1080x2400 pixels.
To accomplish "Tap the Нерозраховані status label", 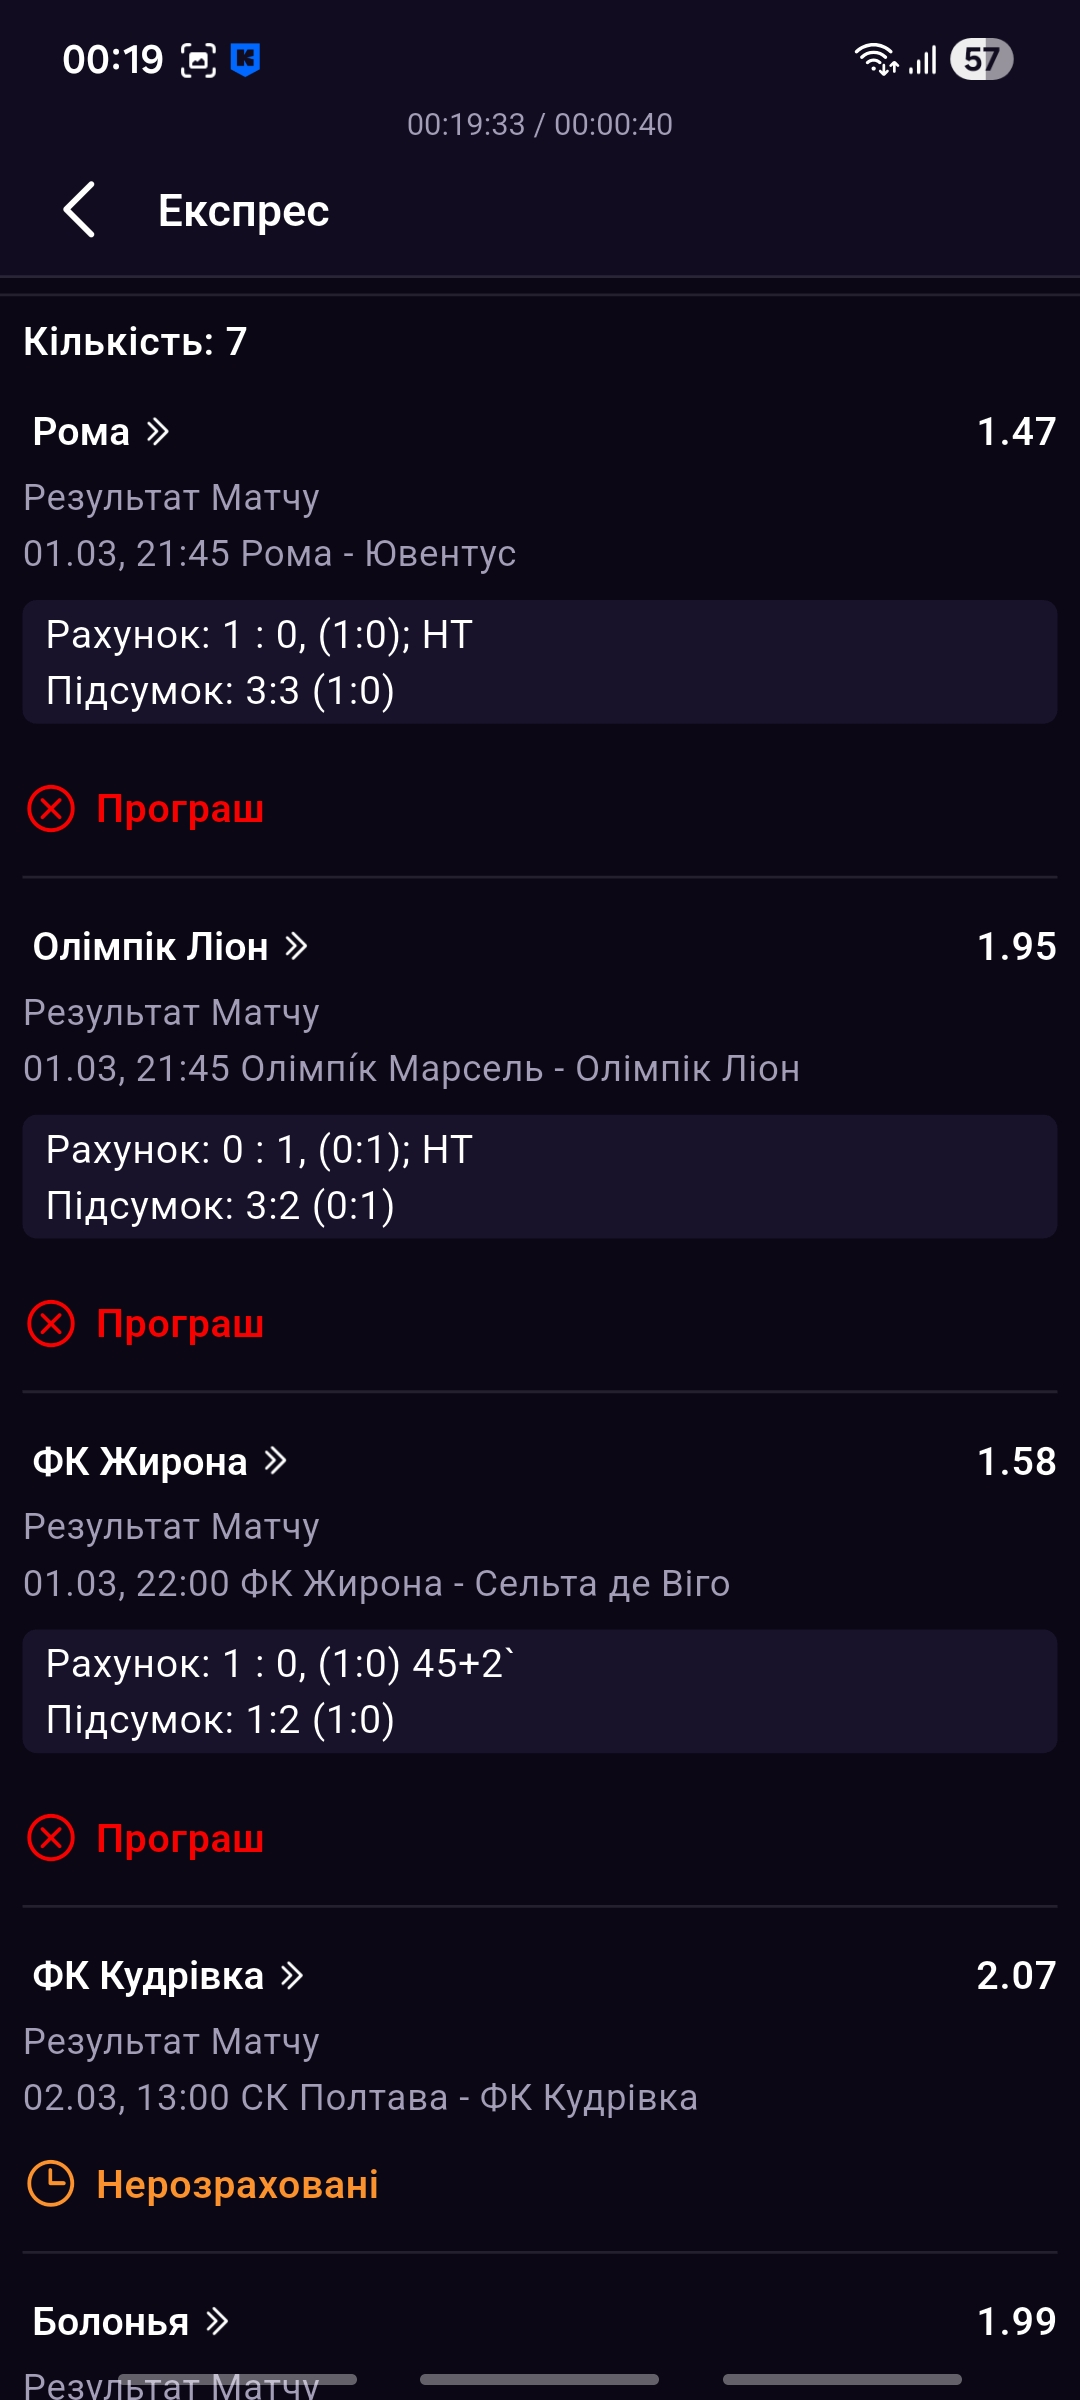I will coord(237,2185).
